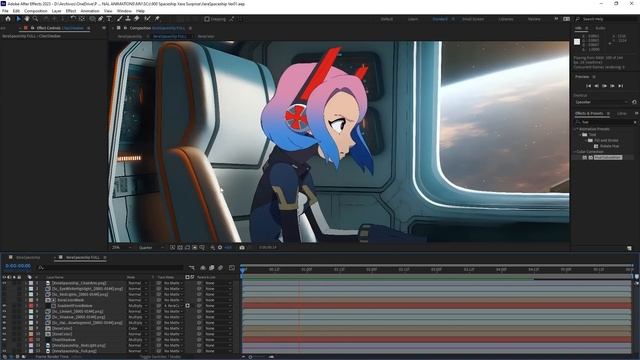Collapse Animation Presets in Effects & Presets
Image resolution: width=640 pixels, height=360 pixels.
(x=576, y=129)
